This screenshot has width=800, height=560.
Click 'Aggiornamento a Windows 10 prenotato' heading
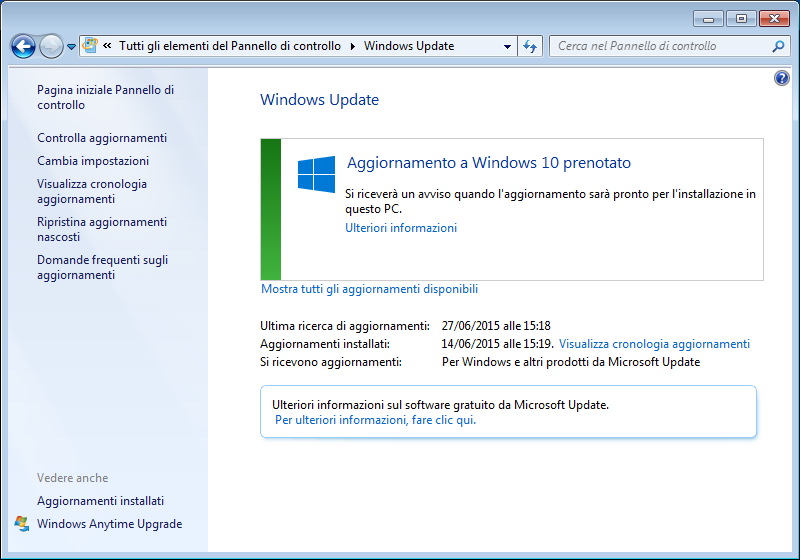489,163
